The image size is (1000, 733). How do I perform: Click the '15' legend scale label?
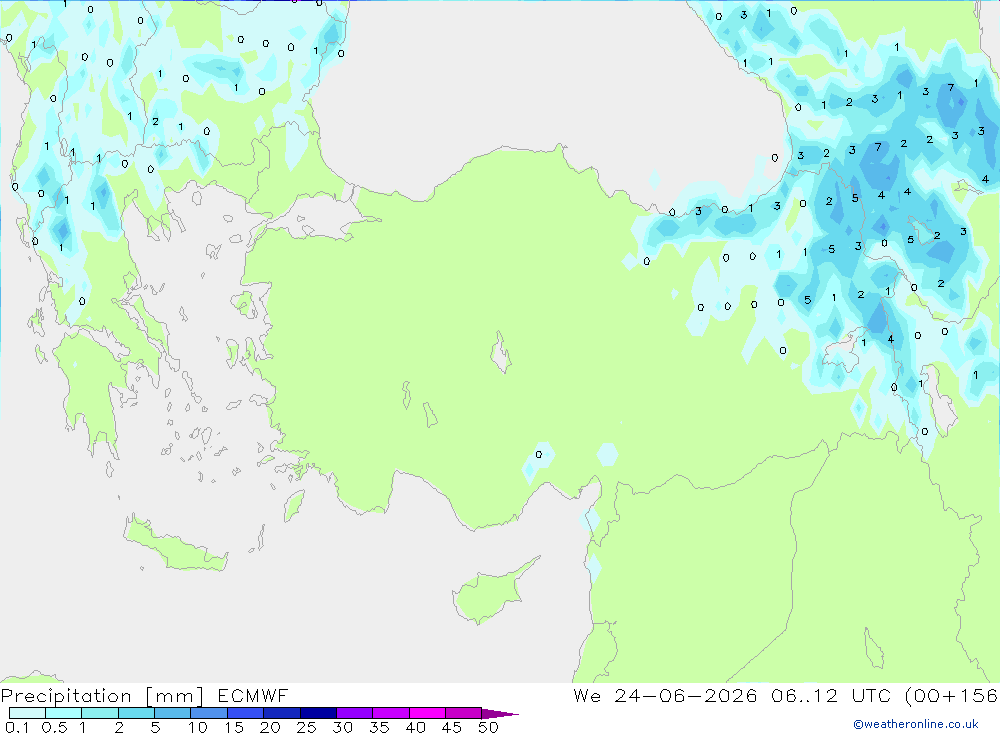[234, 727]
